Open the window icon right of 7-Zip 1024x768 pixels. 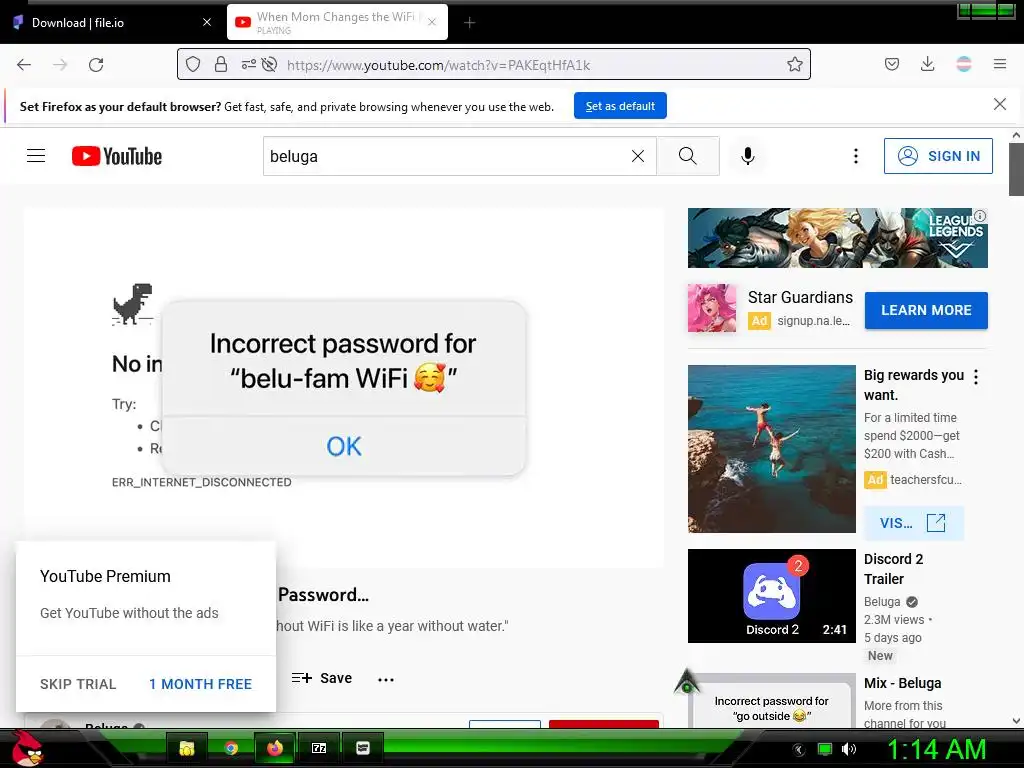362,748
